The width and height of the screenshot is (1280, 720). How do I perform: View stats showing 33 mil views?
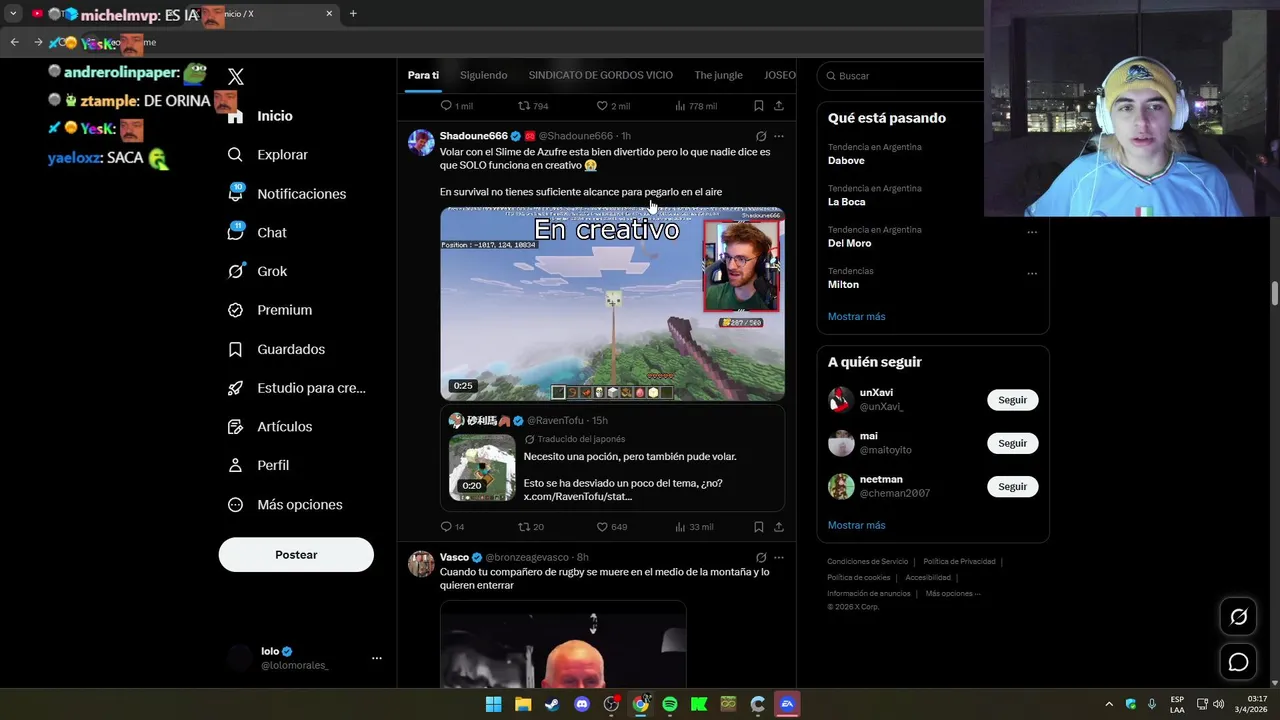[694, 527]
